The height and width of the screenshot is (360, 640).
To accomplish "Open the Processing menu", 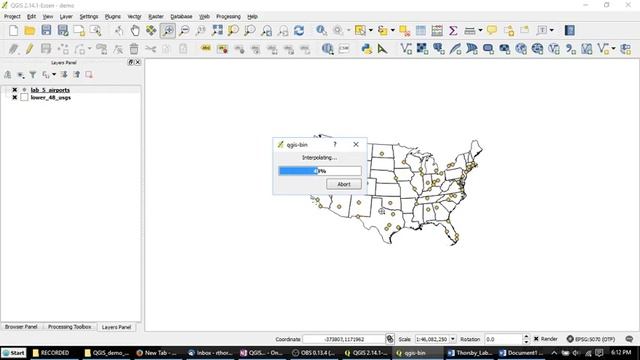I will 228,17.
